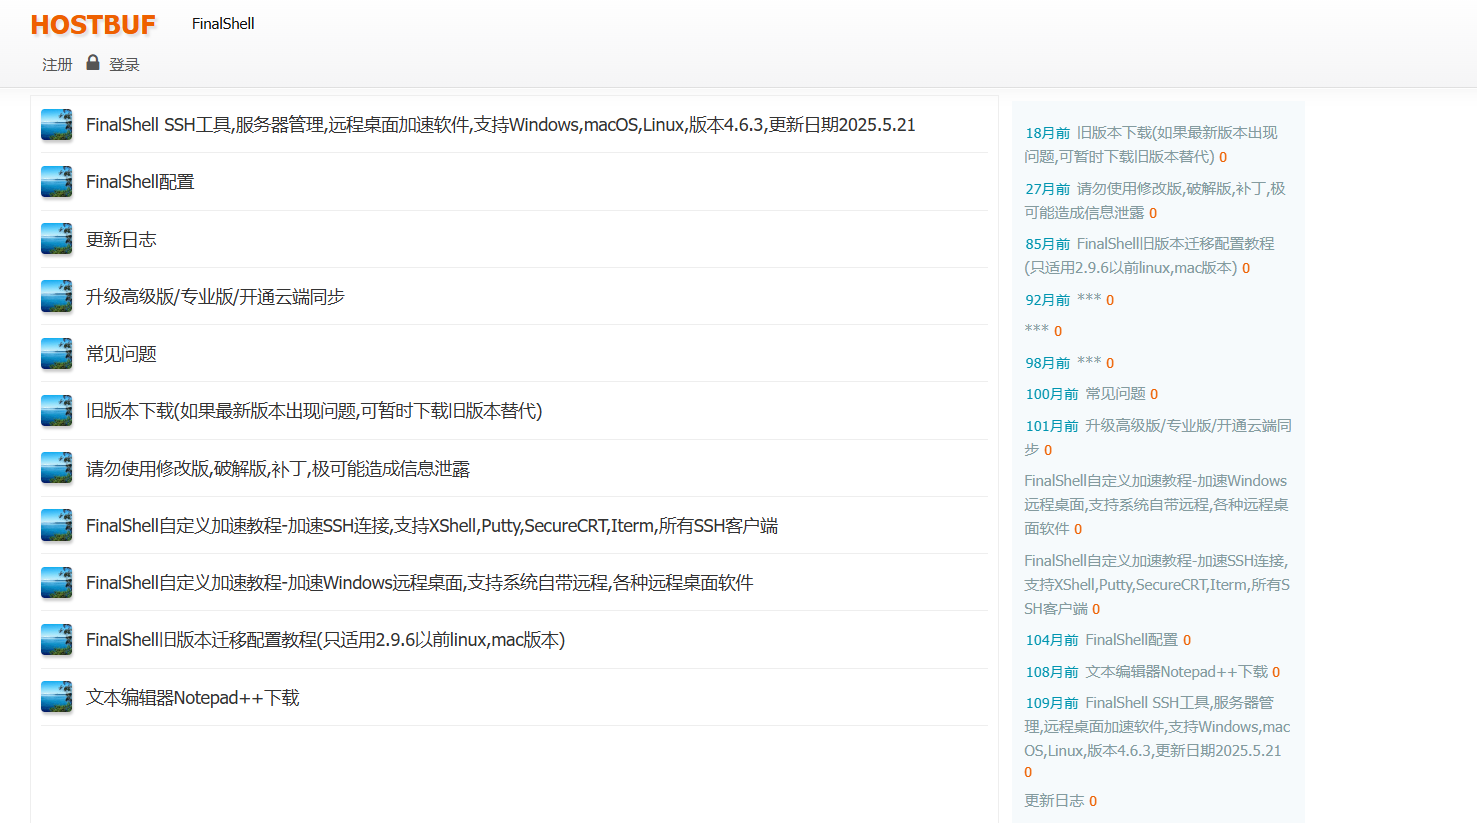This screenshot has width=1477, height=823.
Task: Click the 101月前 timestamp in sidebar
Action: tap(1052, 426)
